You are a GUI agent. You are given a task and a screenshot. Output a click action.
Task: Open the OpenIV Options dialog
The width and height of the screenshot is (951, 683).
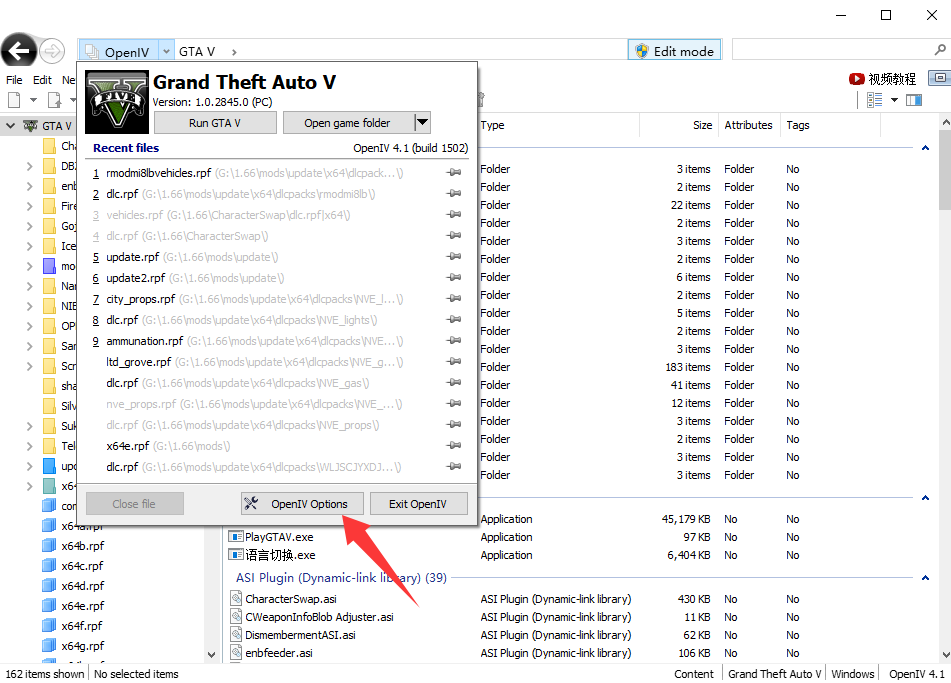[302, 503]
